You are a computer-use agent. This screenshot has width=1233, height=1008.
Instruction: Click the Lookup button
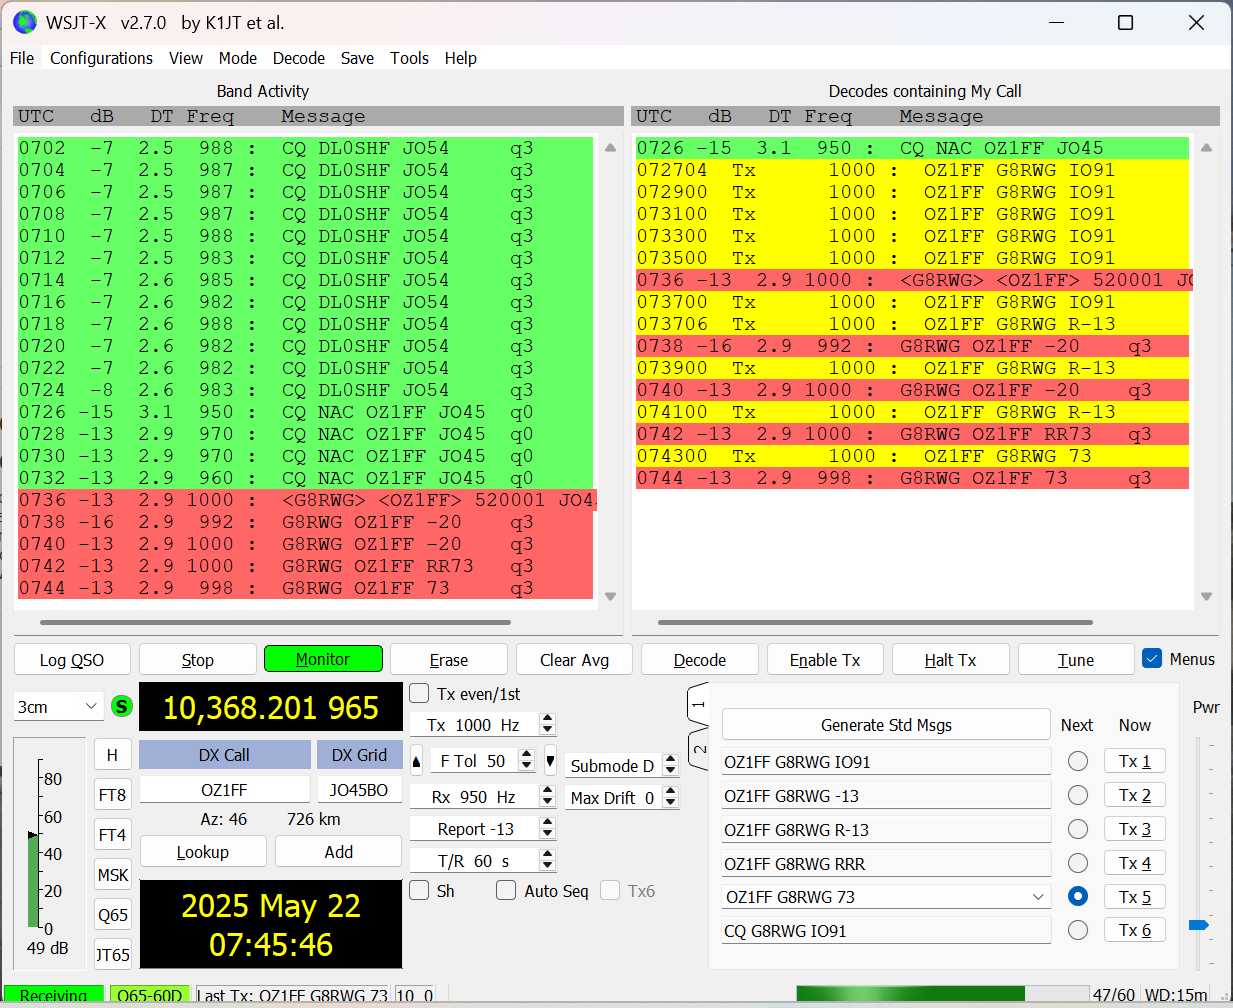click(x=203, y=852)
